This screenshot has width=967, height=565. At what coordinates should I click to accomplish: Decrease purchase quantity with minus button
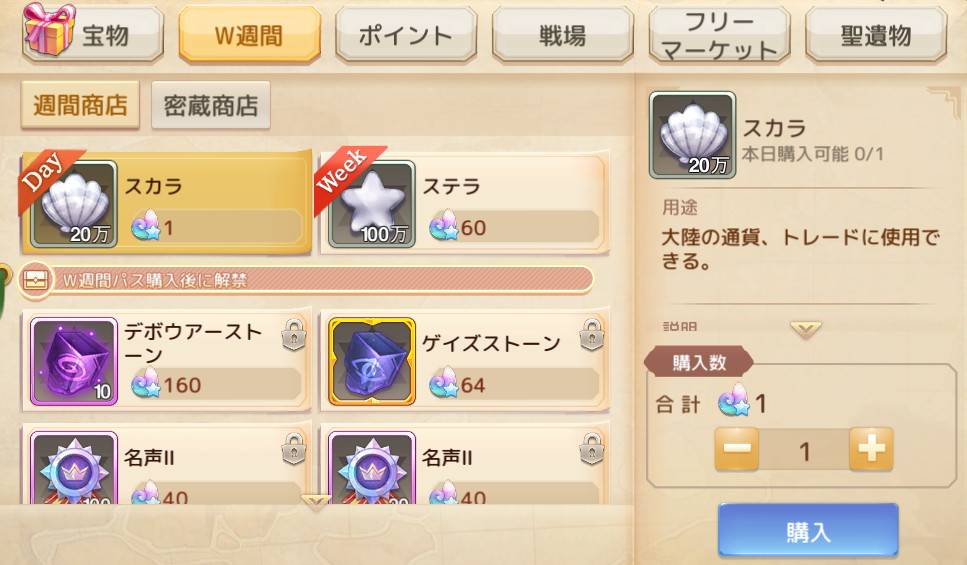(737, 449)
